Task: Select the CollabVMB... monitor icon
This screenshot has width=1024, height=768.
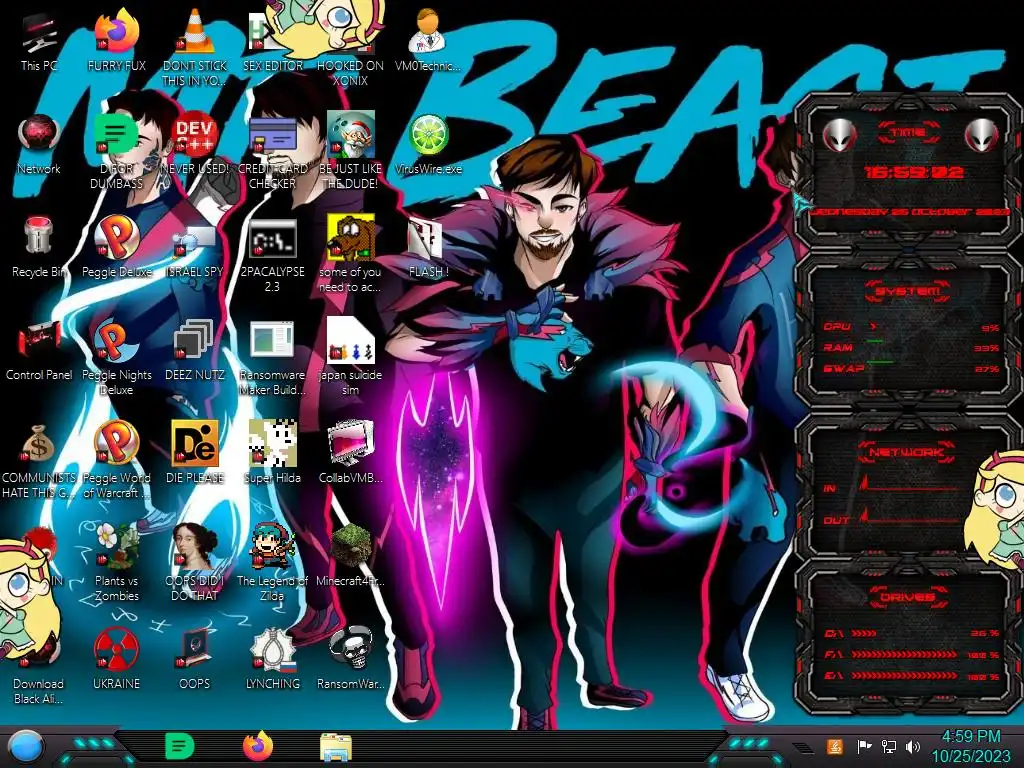Action: click(350, 453)
